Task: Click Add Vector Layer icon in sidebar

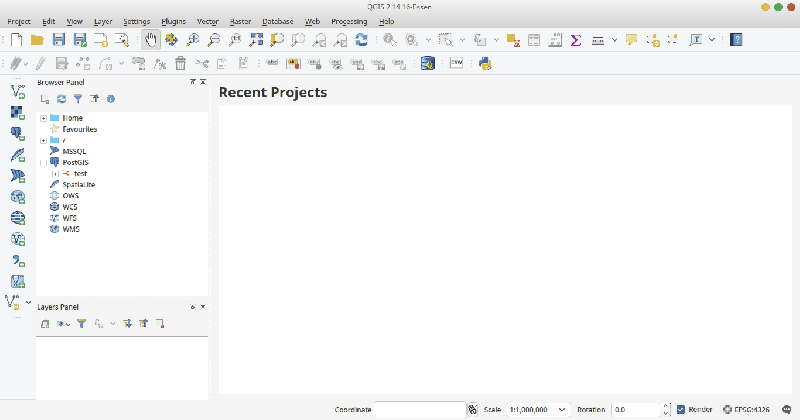Action: pos(18,91)
